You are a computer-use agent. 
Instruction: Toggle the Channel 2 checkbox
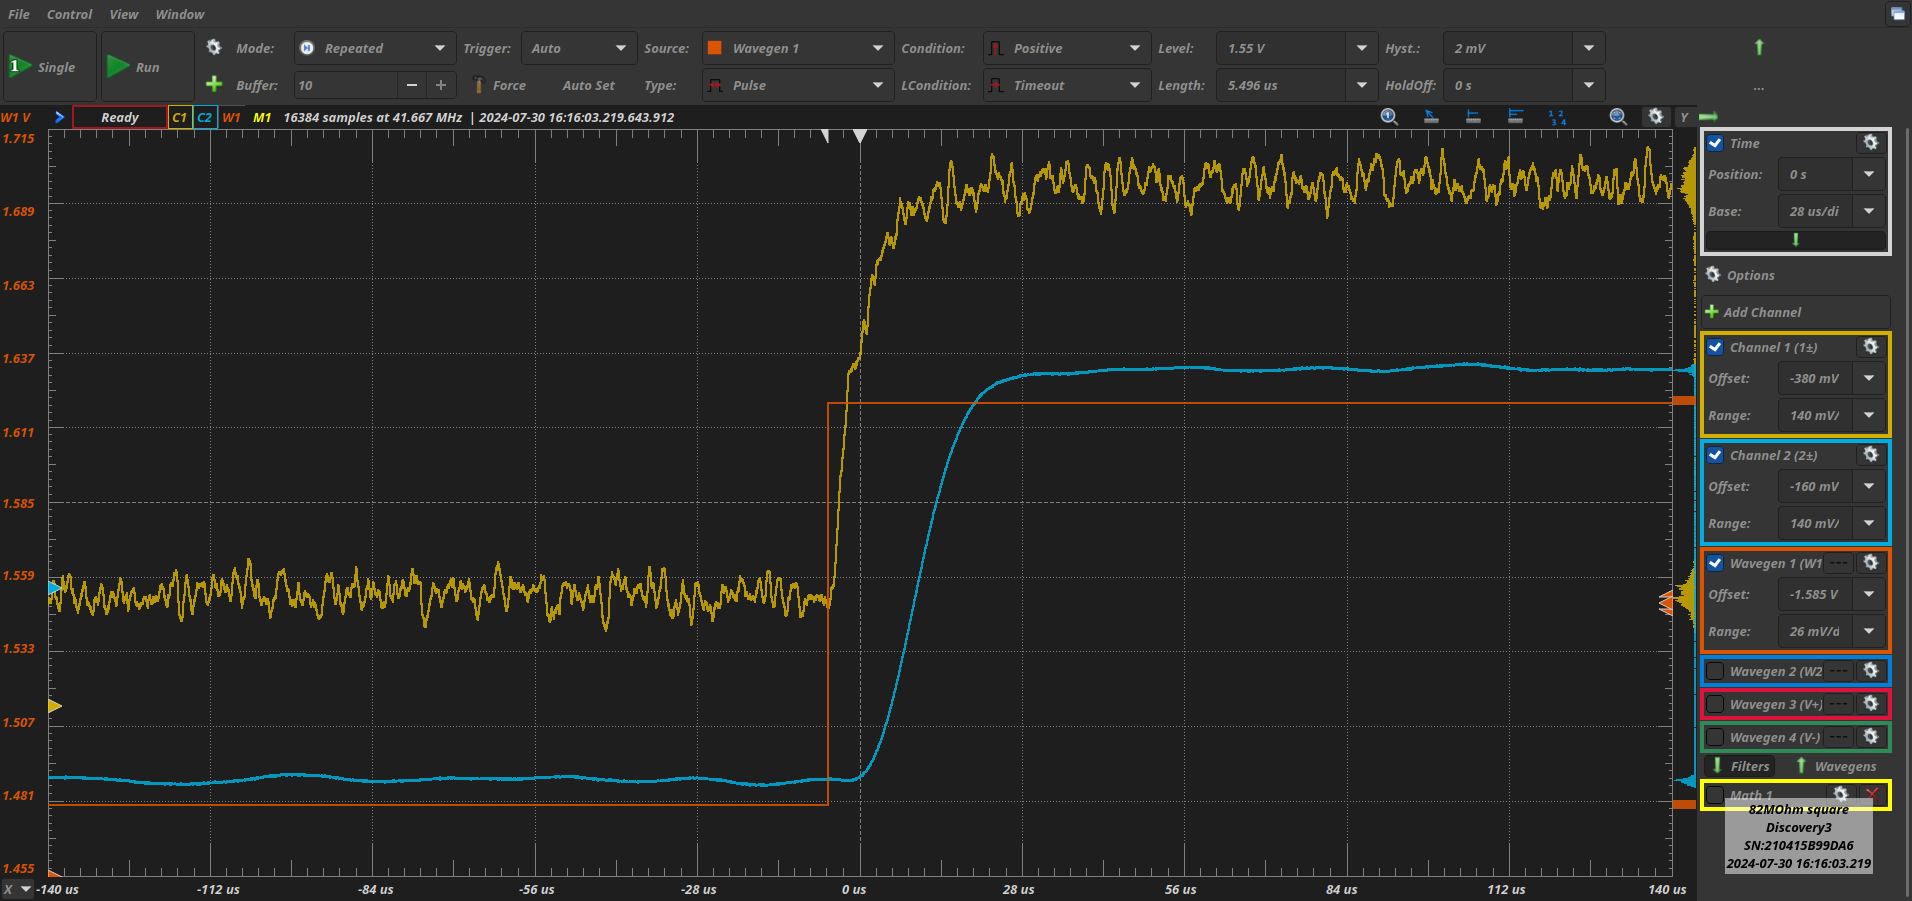[1716, 455]
